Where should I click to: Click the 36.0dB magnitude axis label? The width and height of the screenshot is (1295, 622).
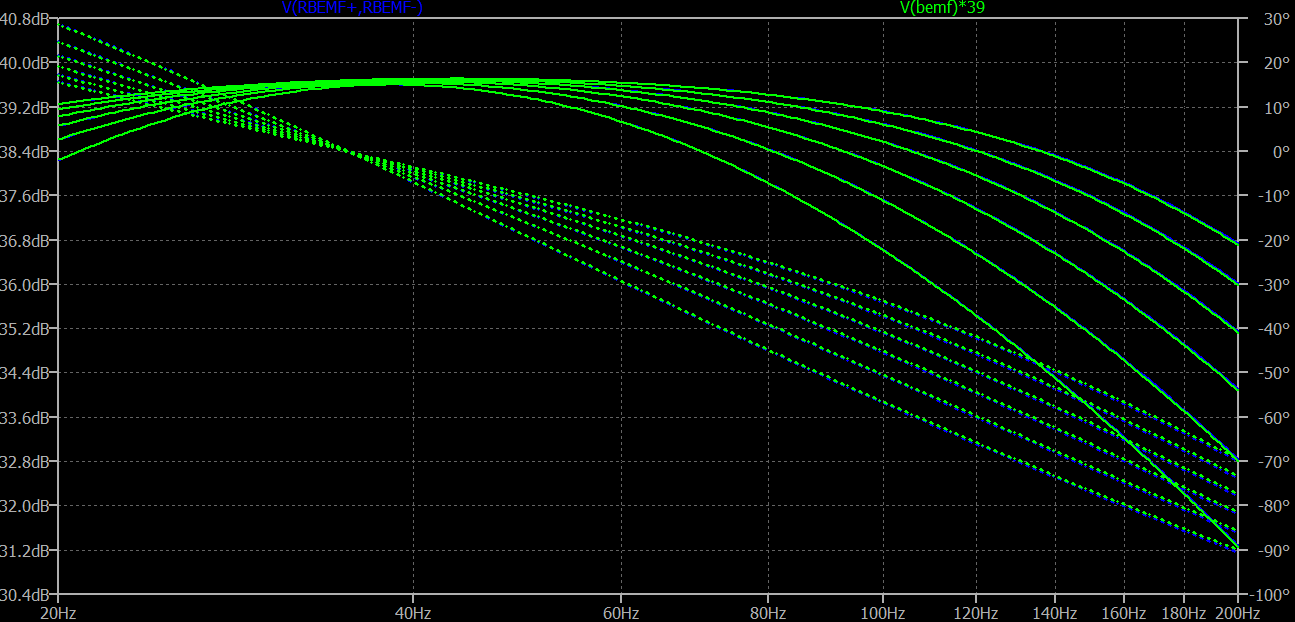(27, 285)
